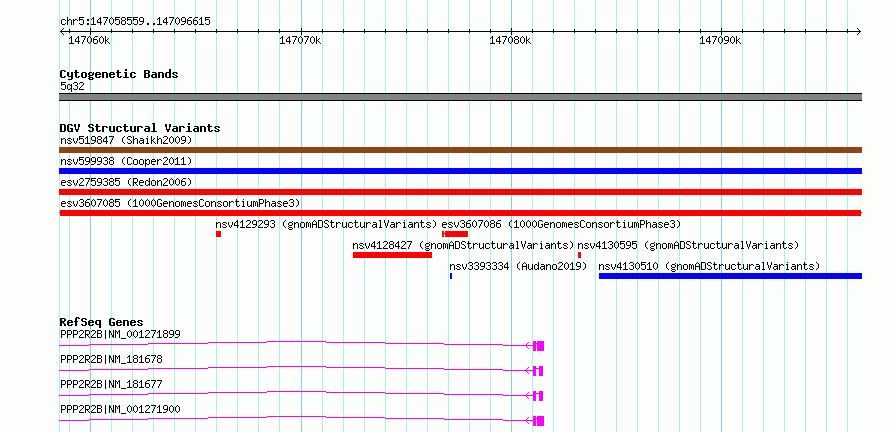Viewport: 890px width, 432px height.
Task: Click the nsv519847 (Shaikh2009) label
Action: tap(126, 140)
